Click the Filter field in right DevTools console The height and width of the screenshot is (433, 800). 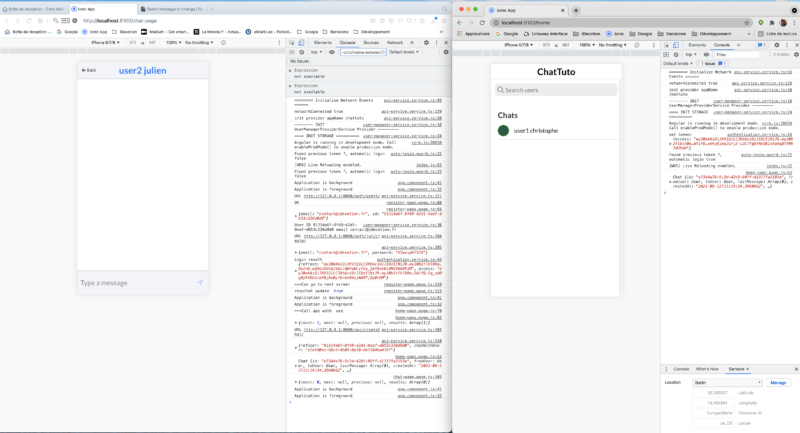click(x=737, y=55)
